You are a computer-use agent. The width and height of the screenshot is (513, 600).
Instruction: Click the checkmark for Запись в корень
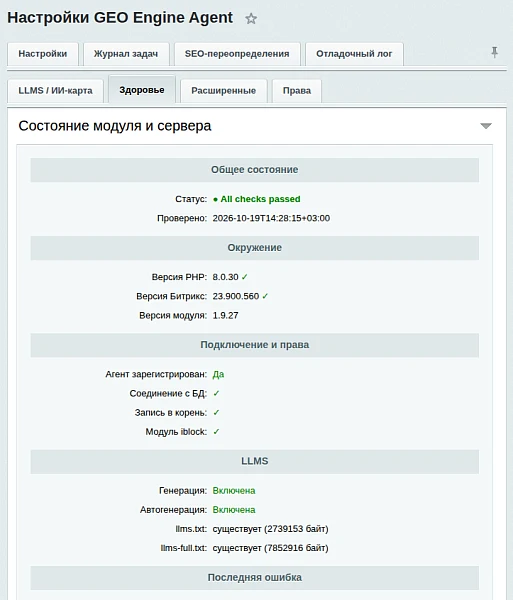tap(216, 412)
